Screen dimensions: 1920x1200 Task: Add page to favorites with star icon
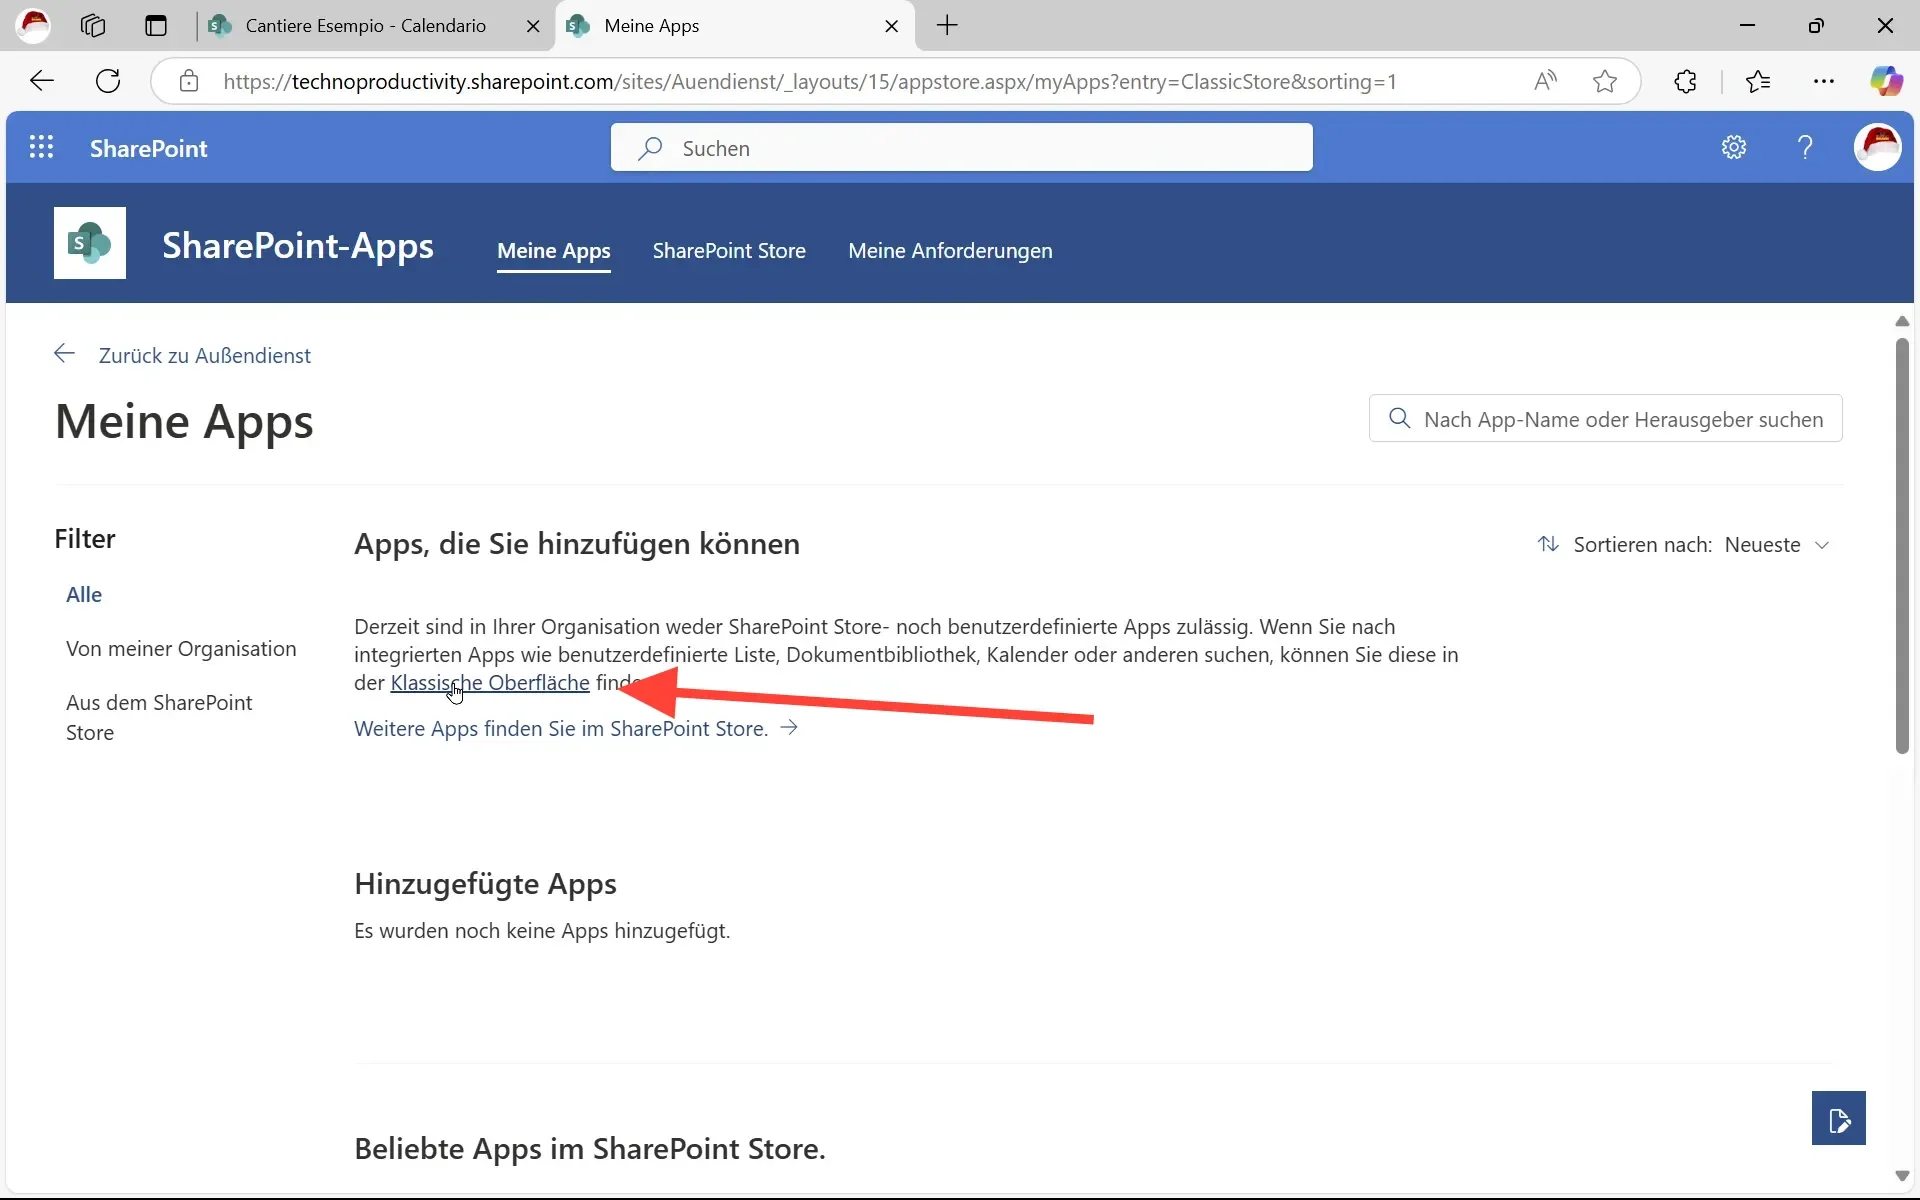(1605, 81)
